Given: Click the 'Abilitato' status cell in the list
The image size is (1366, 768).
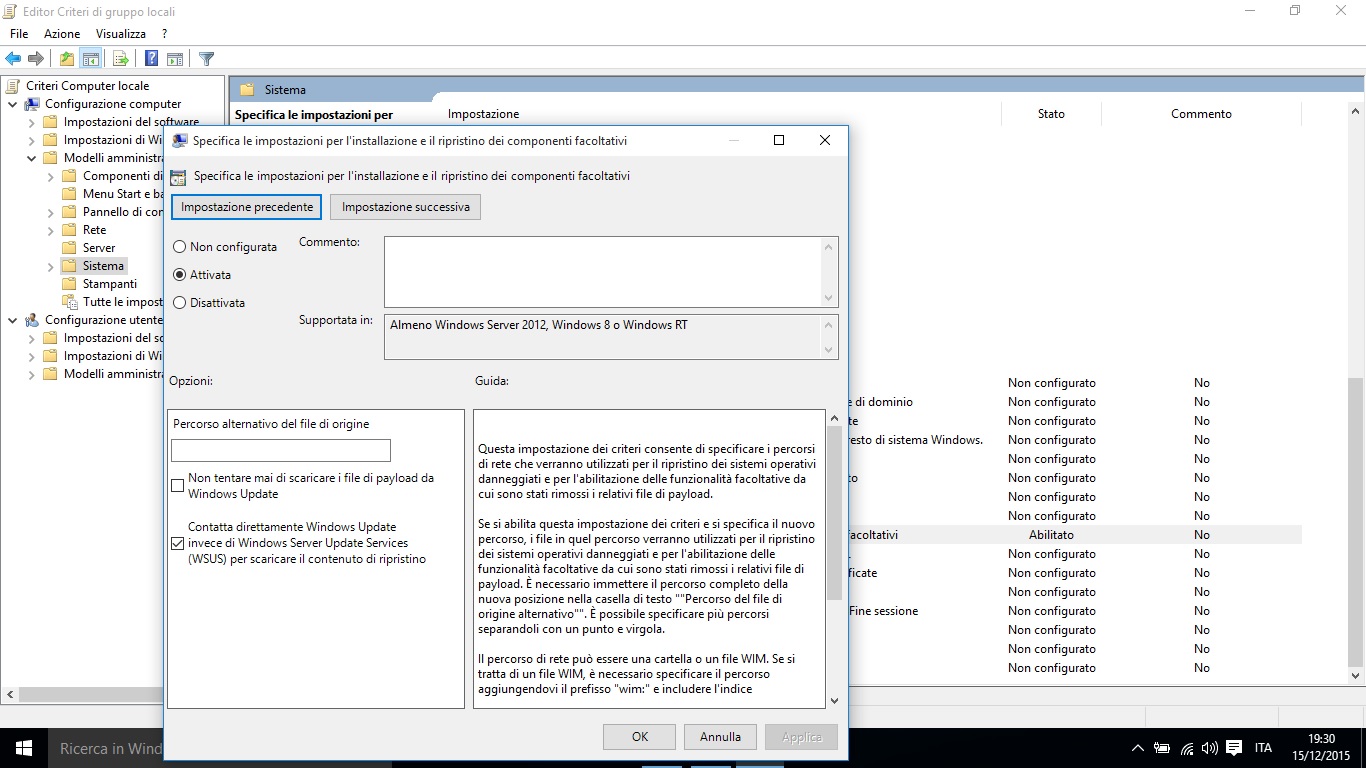Looking at the screenshot, I should pyautogui.click(x=1051, y=535).
